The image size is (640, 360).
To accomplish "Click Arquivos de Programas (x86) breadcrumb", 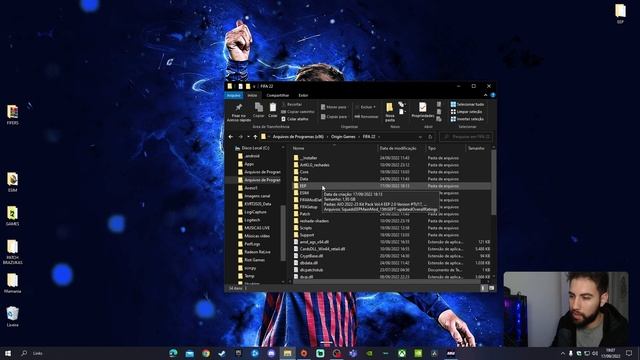I will (x=298, y=137).
